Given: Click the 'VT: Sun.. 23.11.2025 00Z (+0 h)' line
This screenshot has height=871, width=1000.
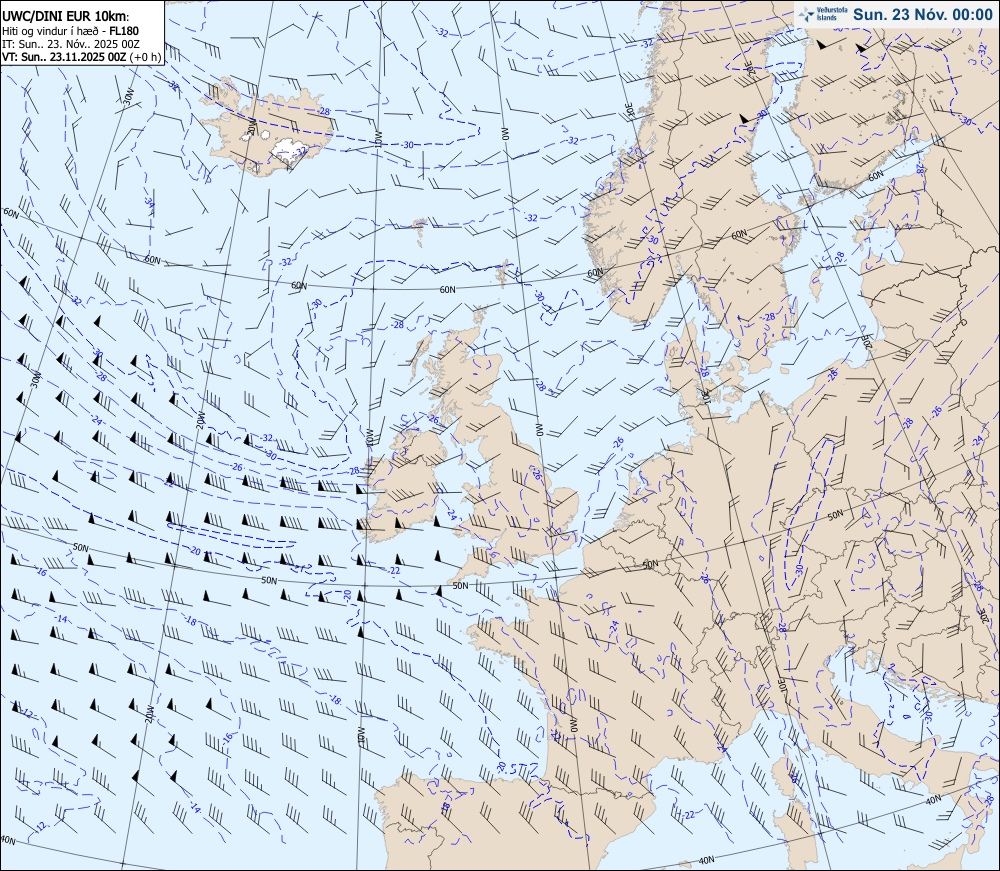Looking at the screenshot, I should point(82,57).
